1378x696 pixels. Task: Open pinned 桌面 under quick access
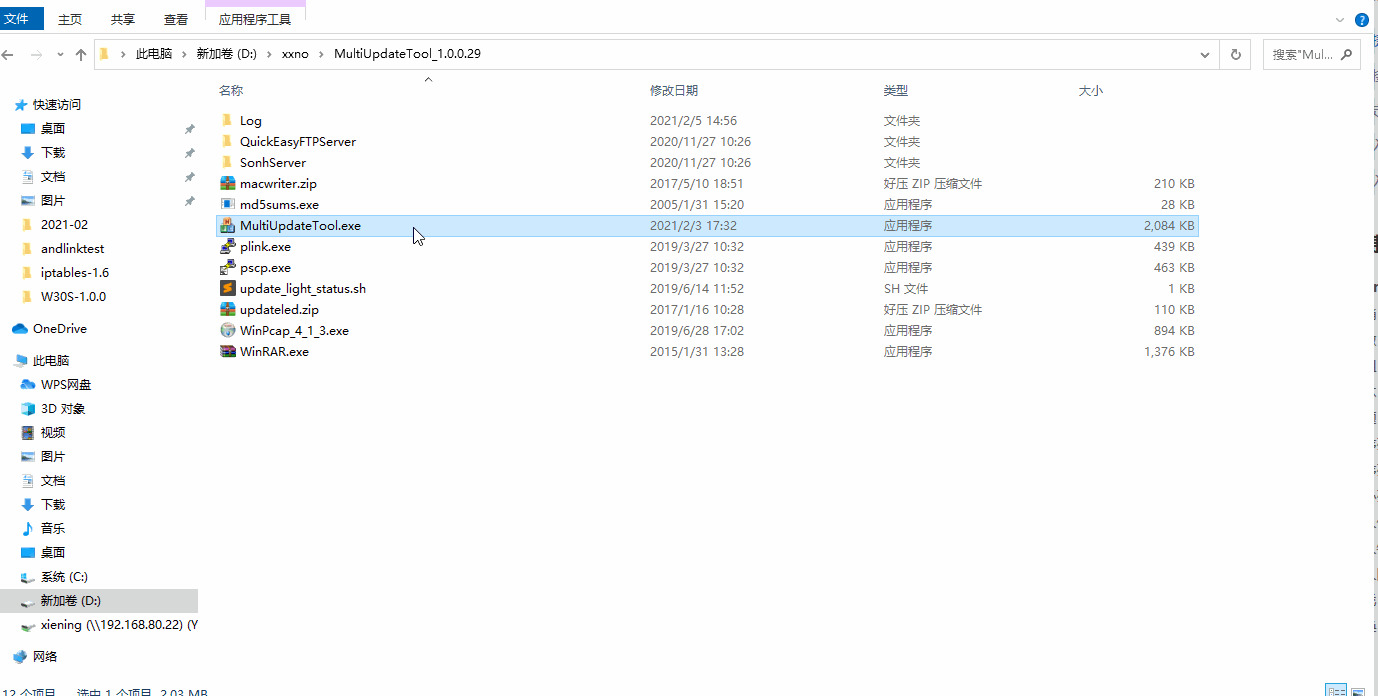click(53, 129)
